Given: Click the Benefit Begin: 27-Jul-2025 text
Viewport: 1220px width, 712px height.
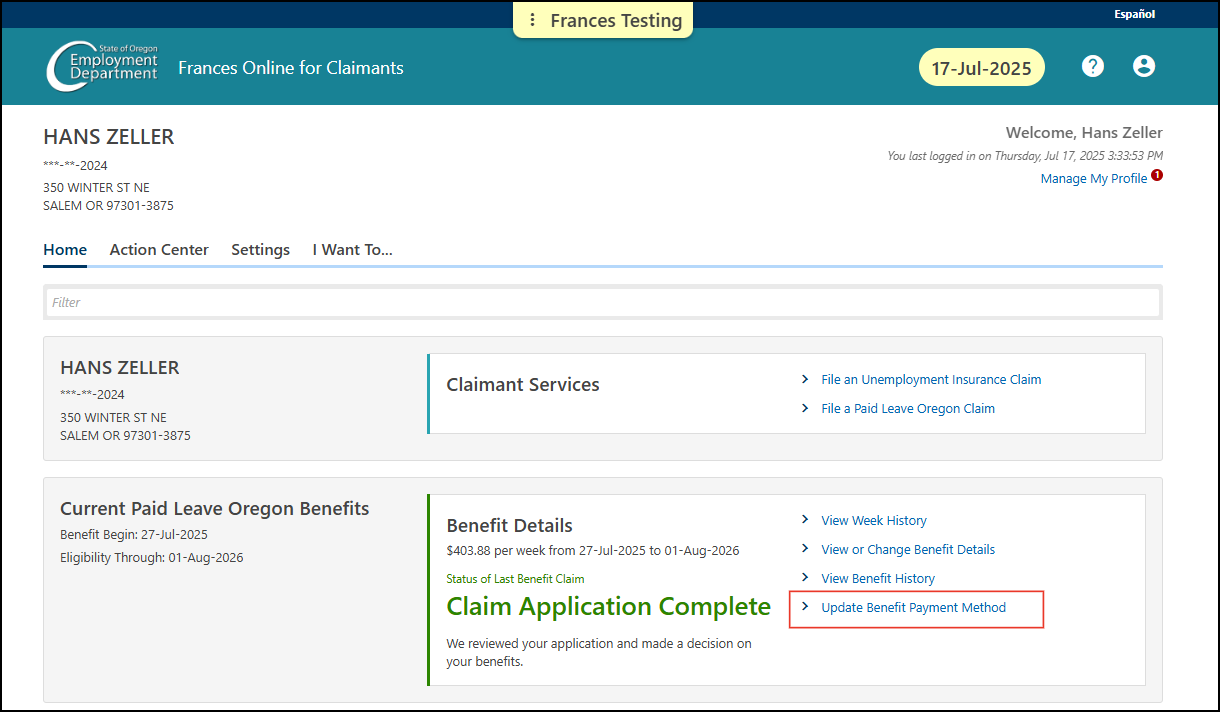Looking at the screenshot, I should pyautogui.click(x=134, y=535).
